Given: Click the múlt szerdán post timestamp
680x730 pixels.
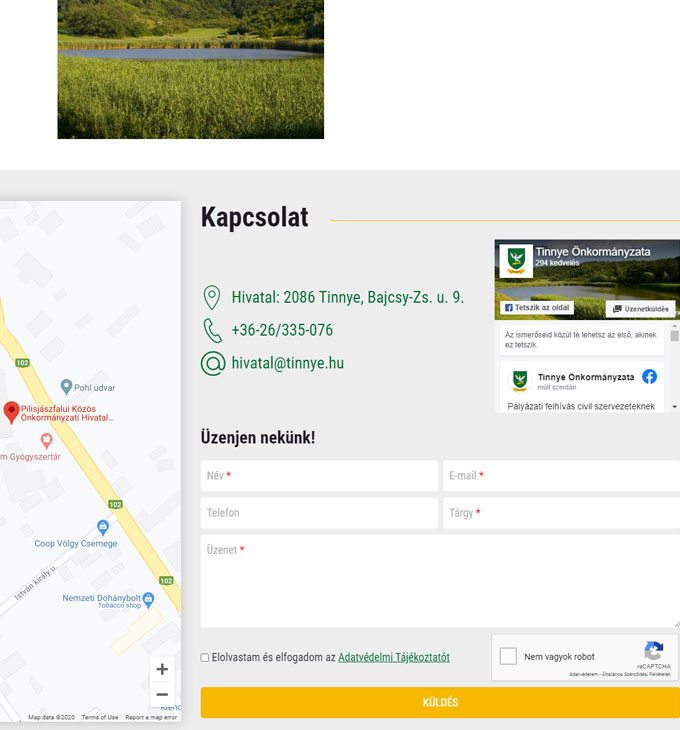Looking at the screenshot, I should pos(557,387).
